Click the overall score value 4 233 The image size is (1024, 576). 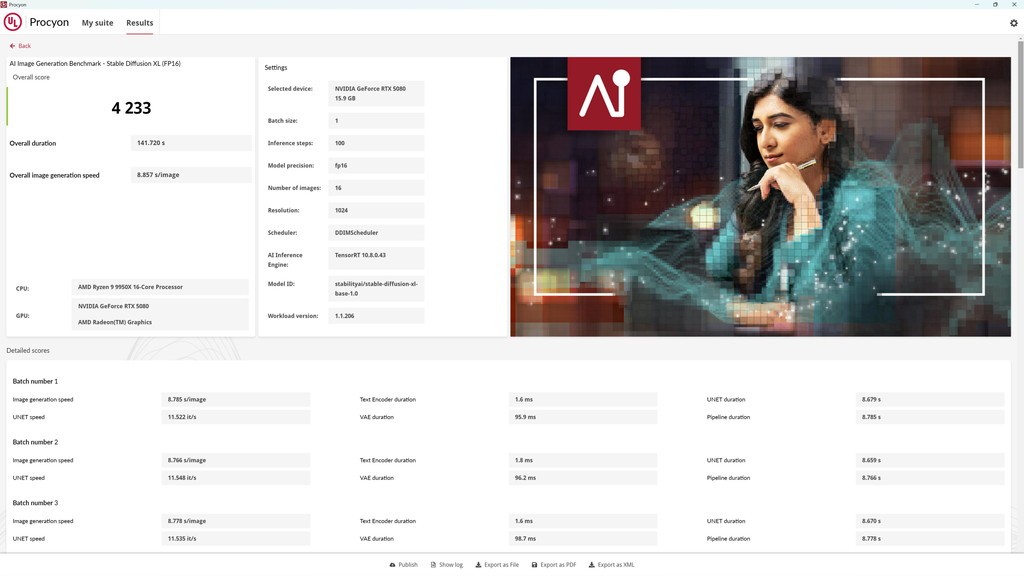(131, 108)
